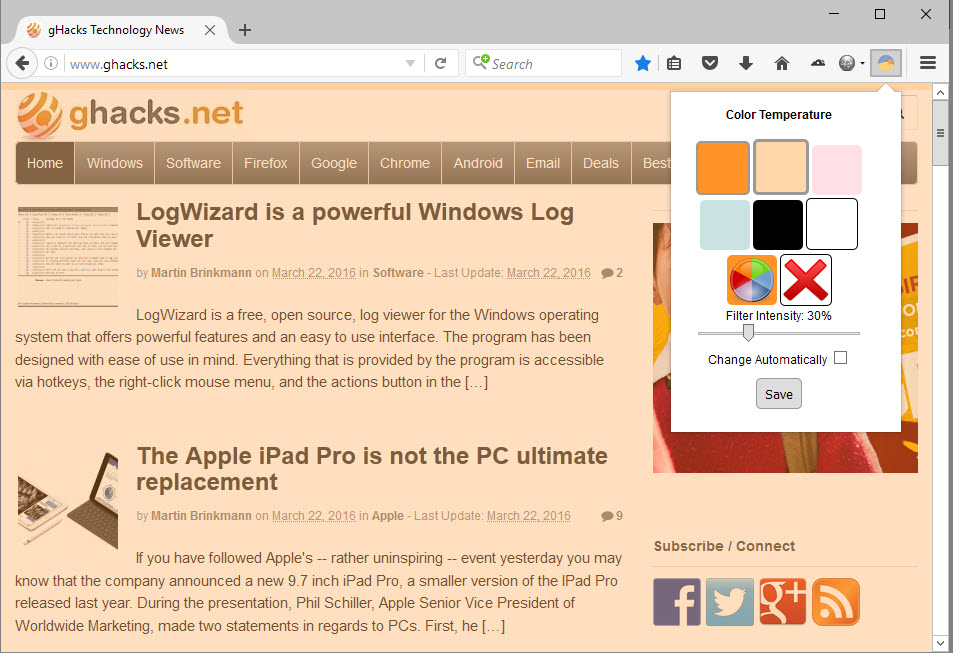Open the Apple iPad Pro article headline
Image resolution: width=953 pixels, height=653 pixels.
pyautogui.click(x=372, y=469)
